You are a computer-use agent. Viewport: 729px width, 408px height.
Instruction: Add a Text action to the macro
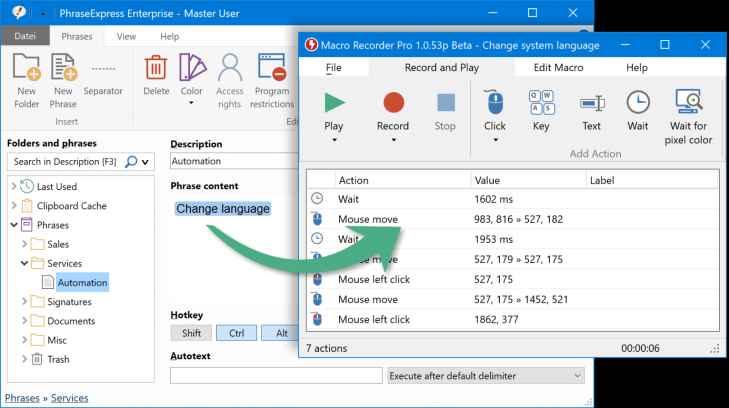(591, 105)
